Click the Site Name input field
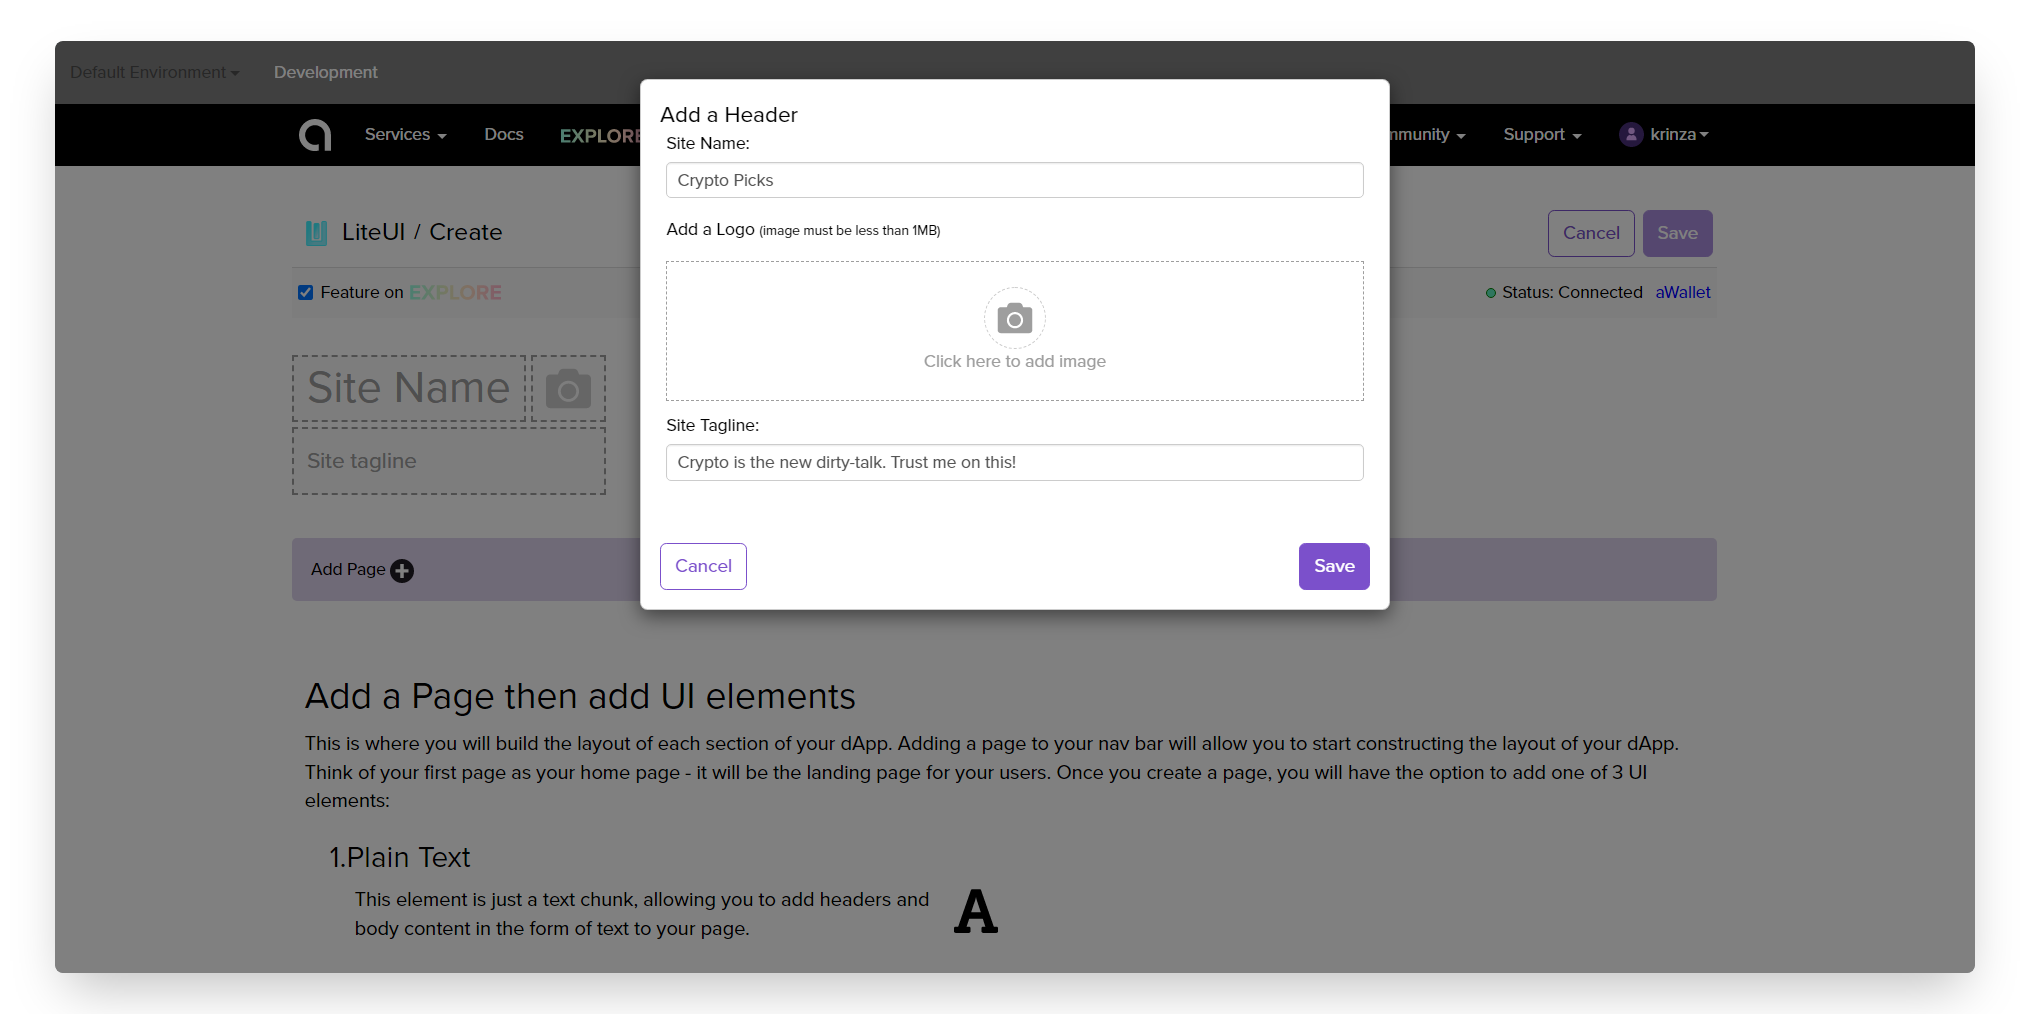 tap(1014, 180)
